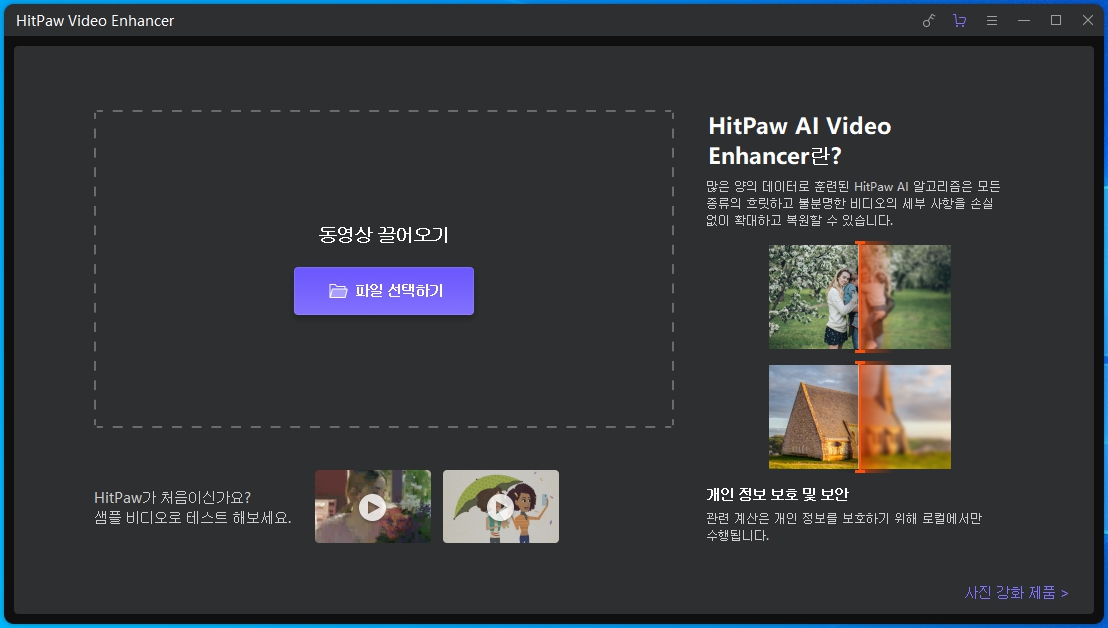Play the cartoon umbrella sample video
This screenshot has height=628, width=1108.
tap(501, 506)
